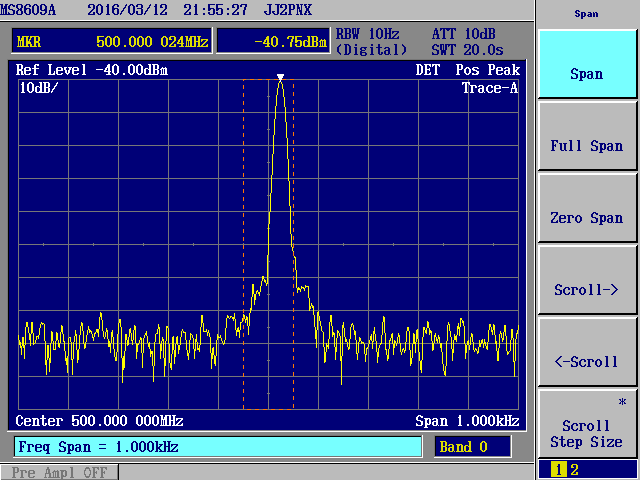The width and height of the screenshot is (640, 480).
Task: Click the 10dB/ scale label
Action: pos(39,88)
